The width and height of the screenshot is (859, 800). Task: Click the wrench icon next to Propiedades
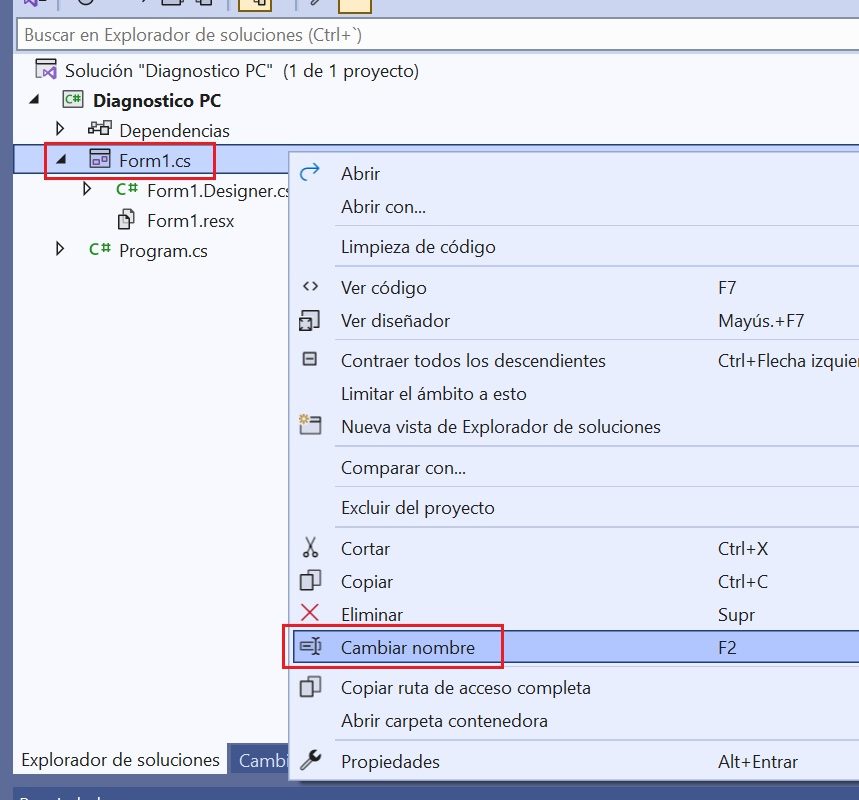[311, 761]
